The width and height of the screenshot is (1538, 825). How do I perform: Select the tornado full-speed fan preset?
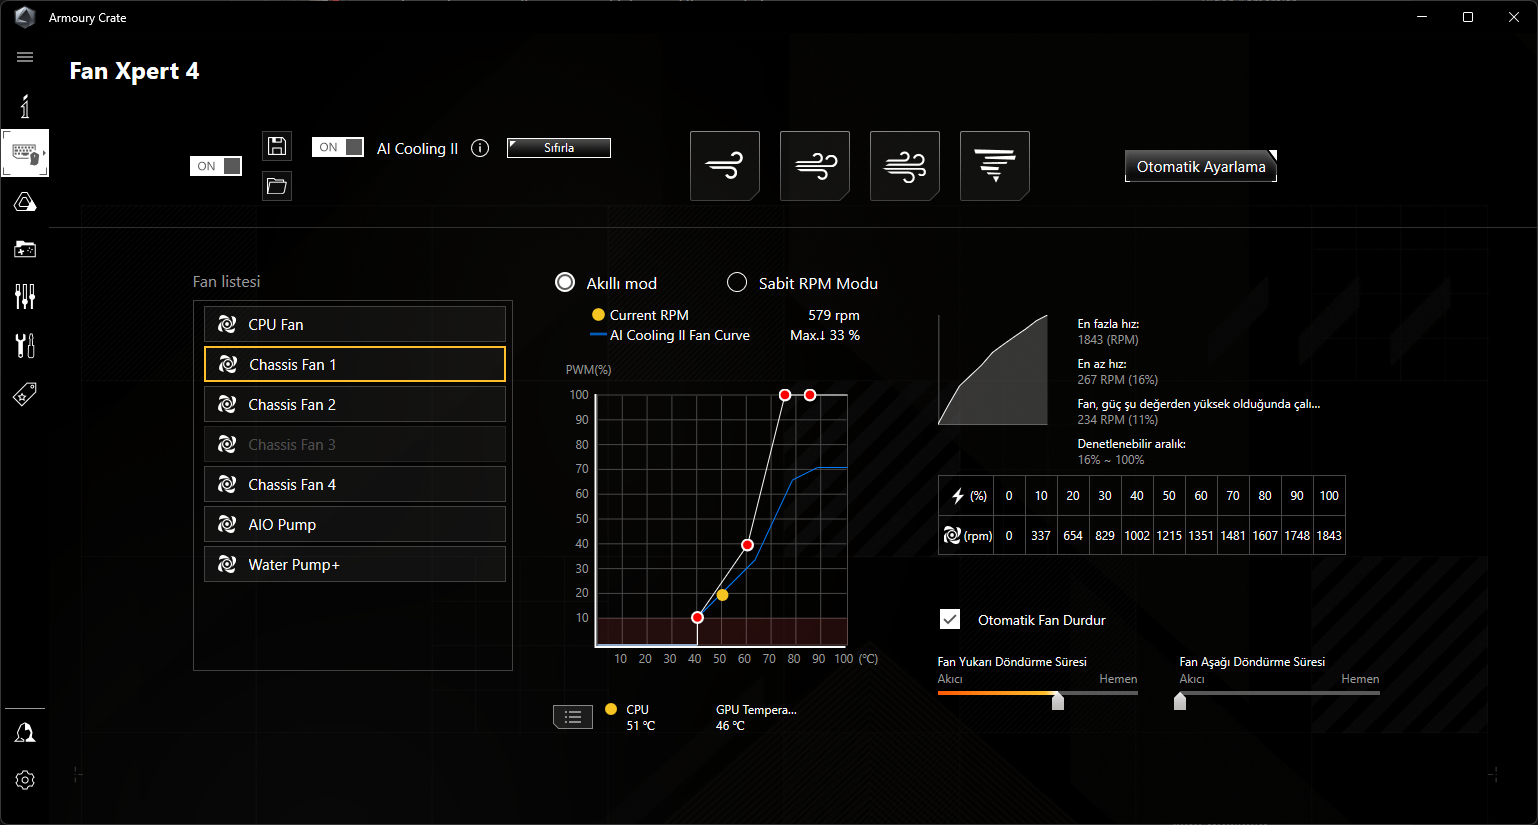[995, 166]
